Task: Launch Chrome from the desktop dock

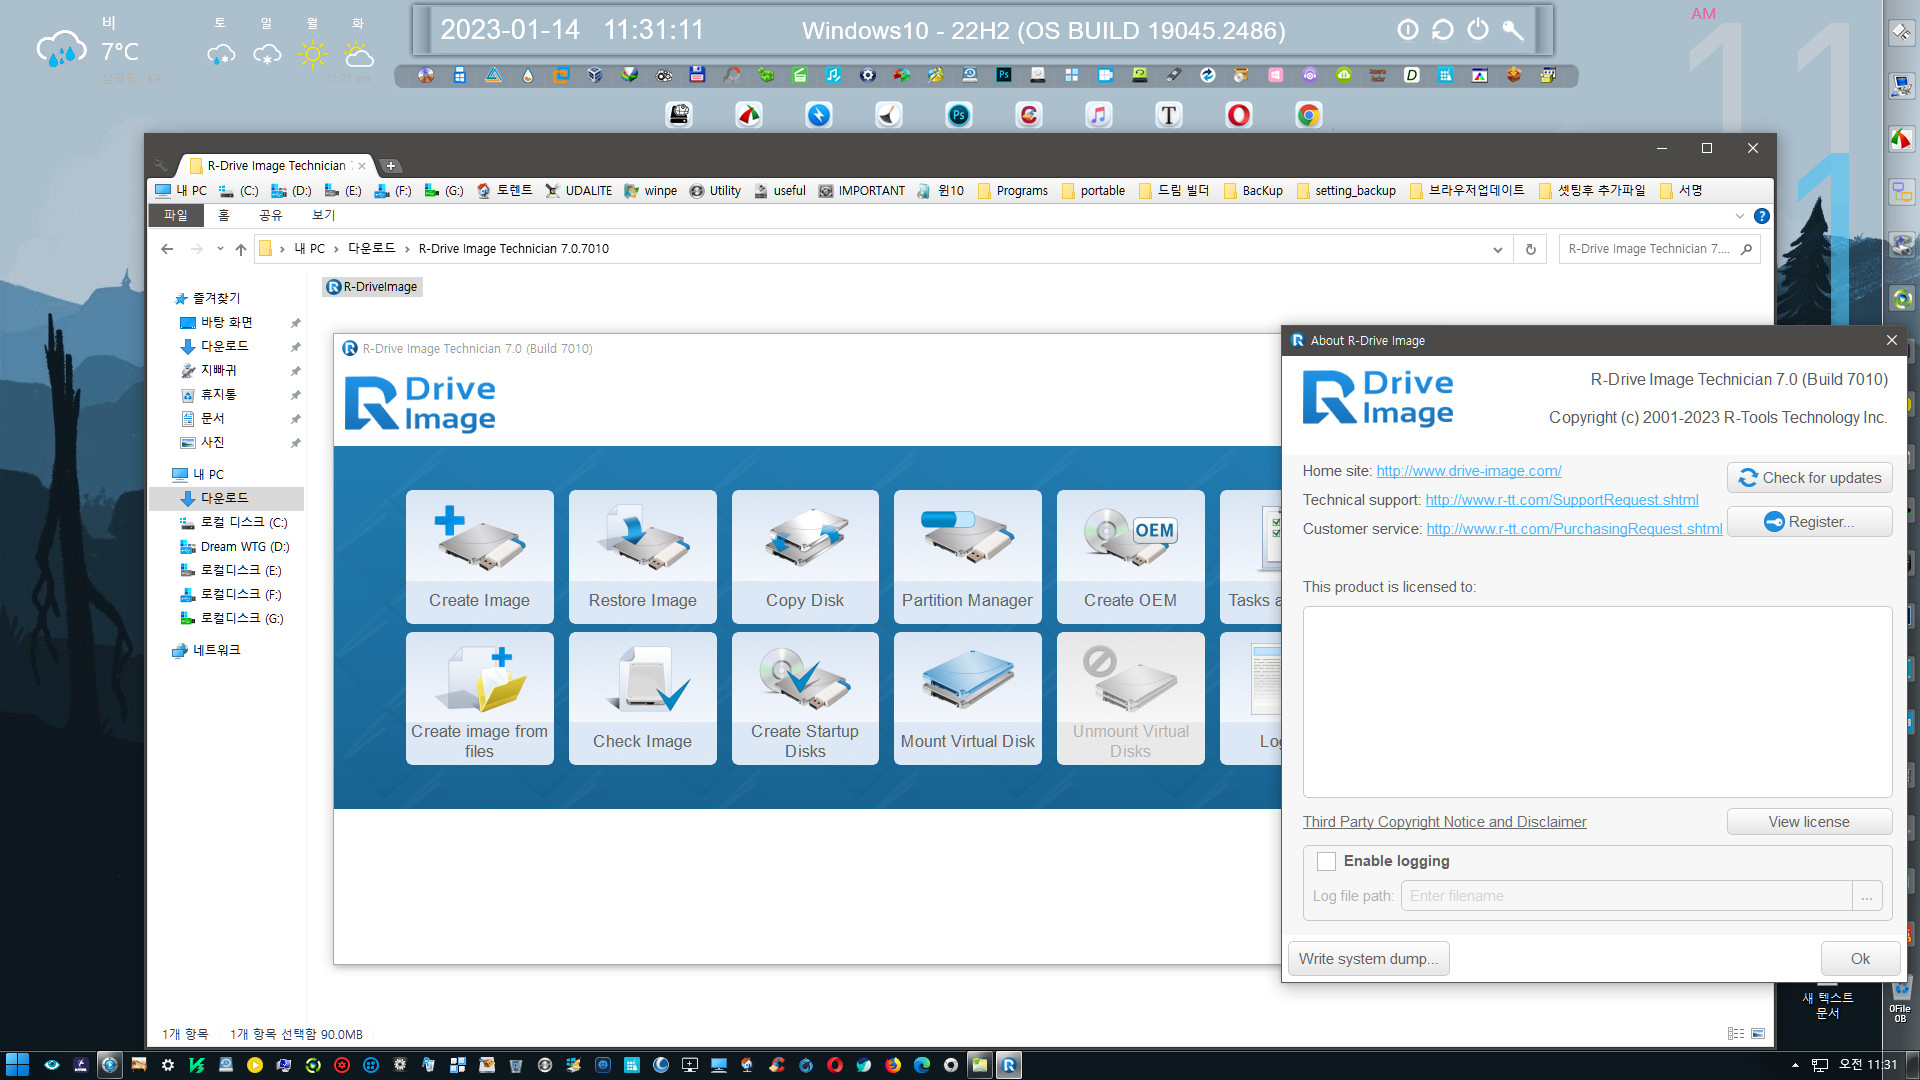Action: pyautogui.click(x=1308, y=115)
